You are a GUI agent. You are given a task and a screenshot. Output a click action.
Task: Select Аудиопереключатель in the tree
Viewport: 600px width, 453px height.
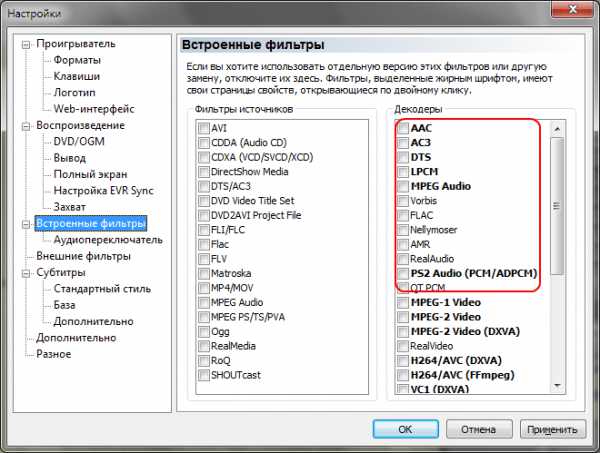coord(108,240)
